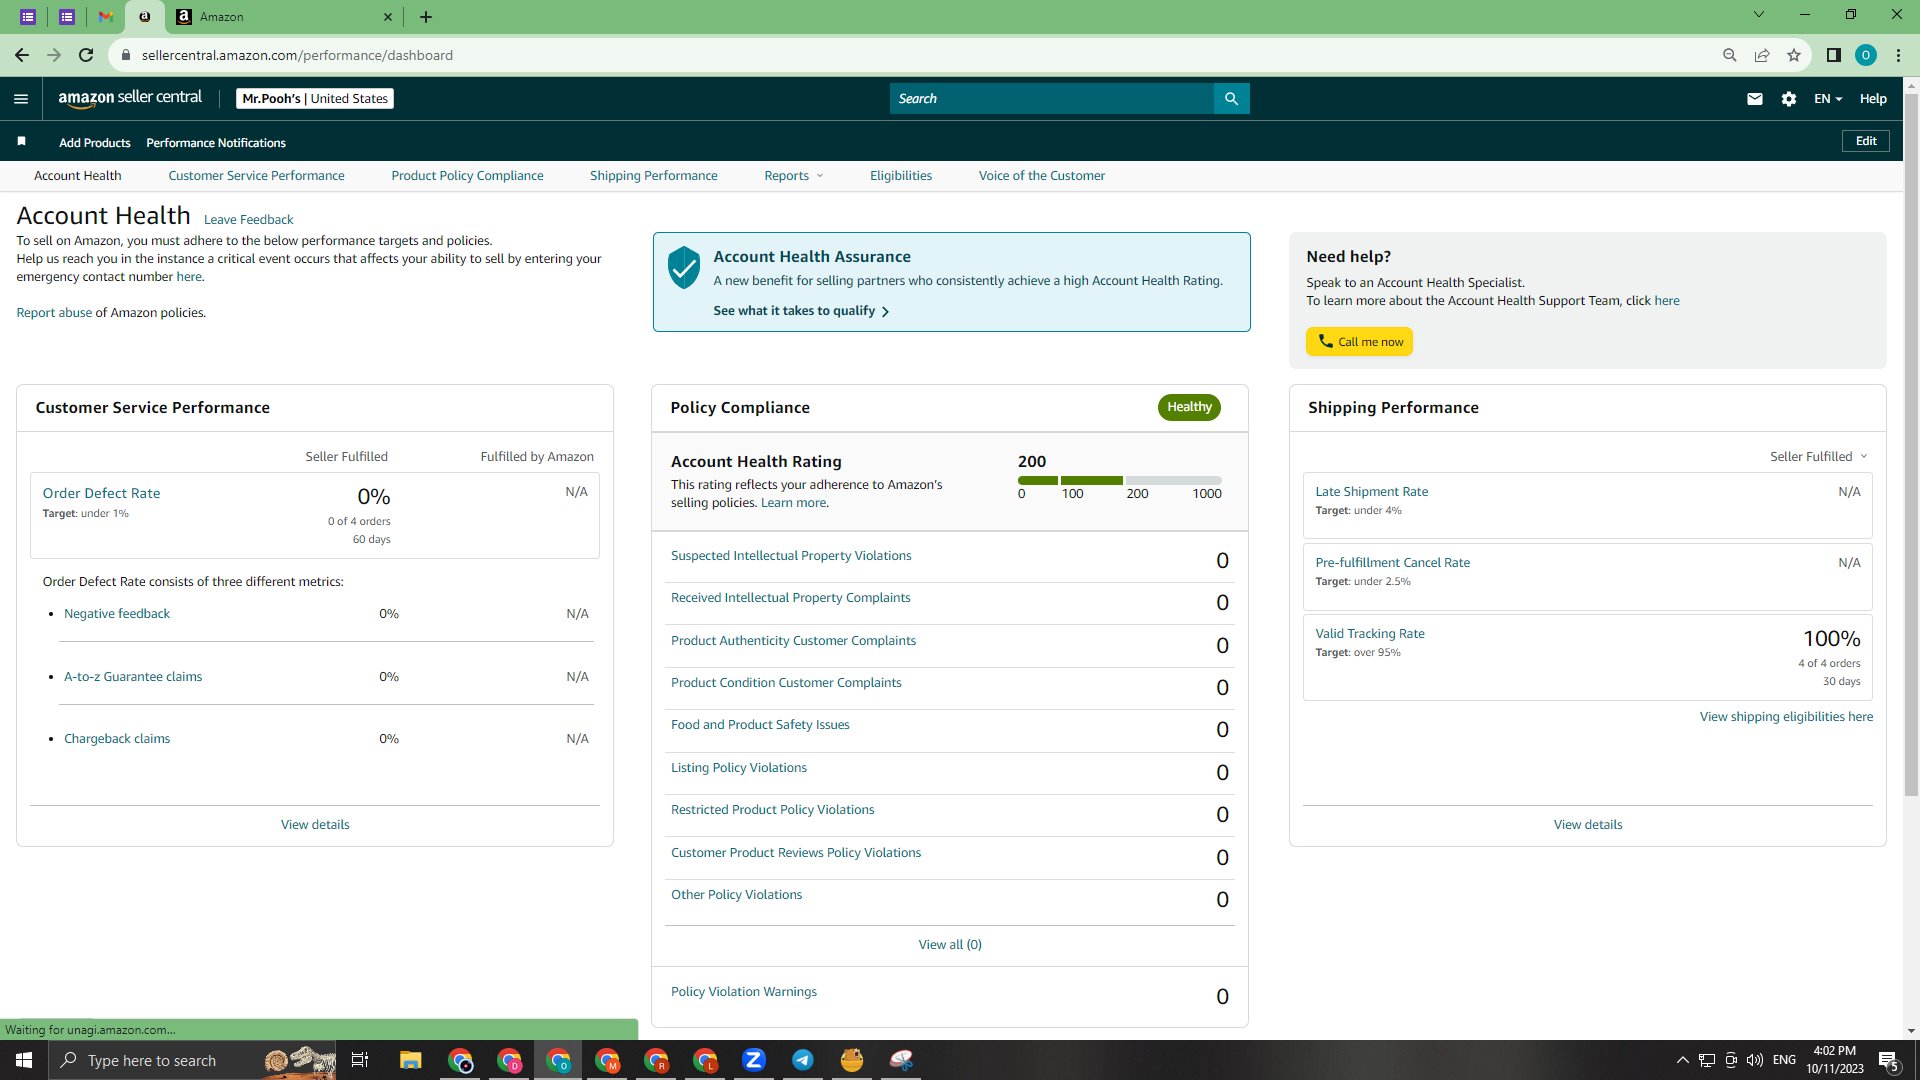Select the Account Health tab
The height and width of the screenshot is (1080, 1920).
coord(78,175)
